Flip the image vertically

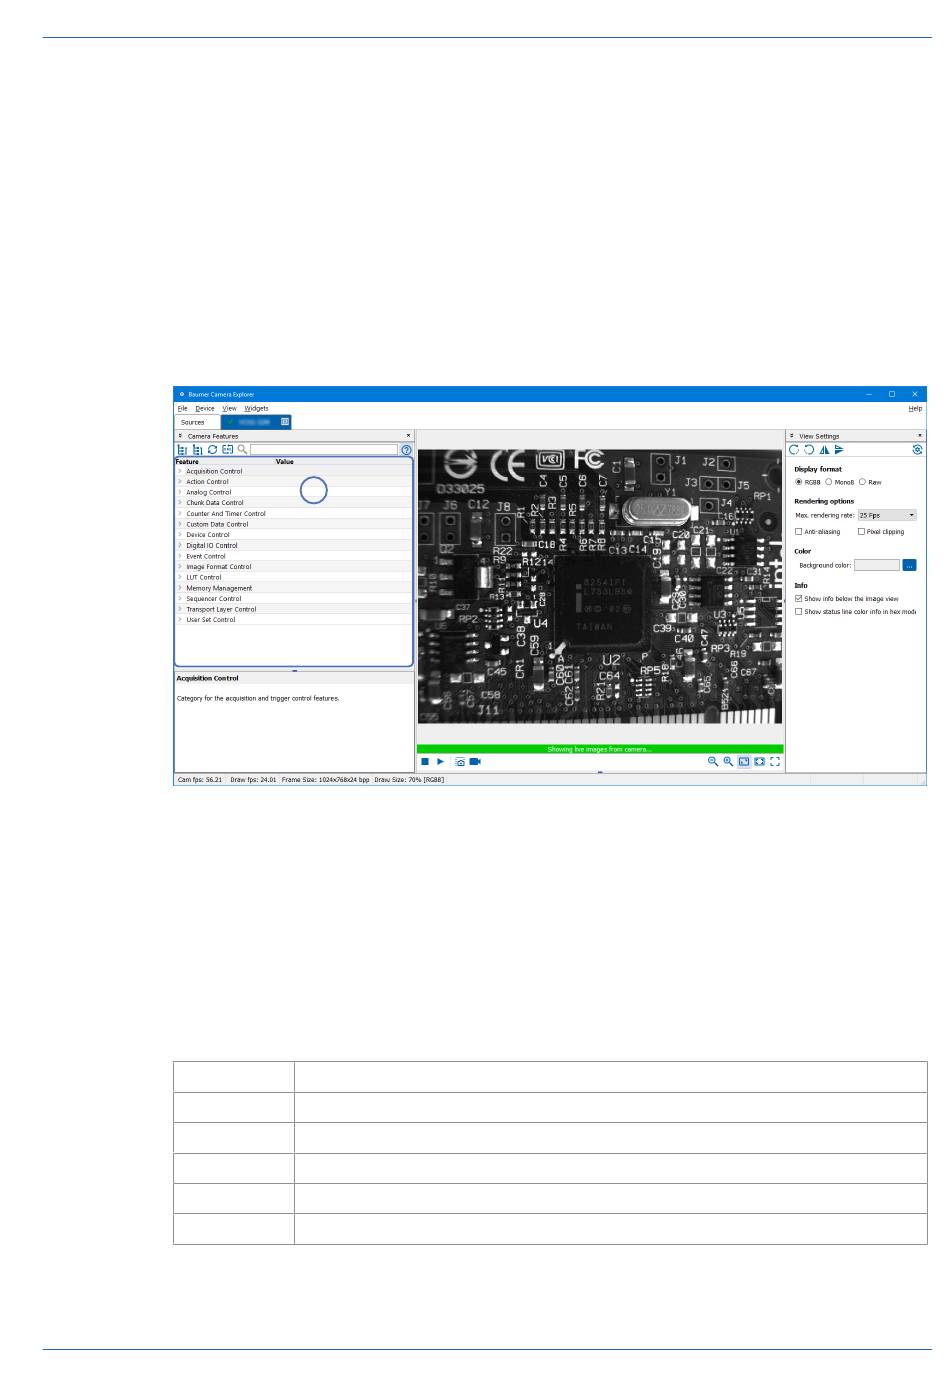(x=839, y=450)
